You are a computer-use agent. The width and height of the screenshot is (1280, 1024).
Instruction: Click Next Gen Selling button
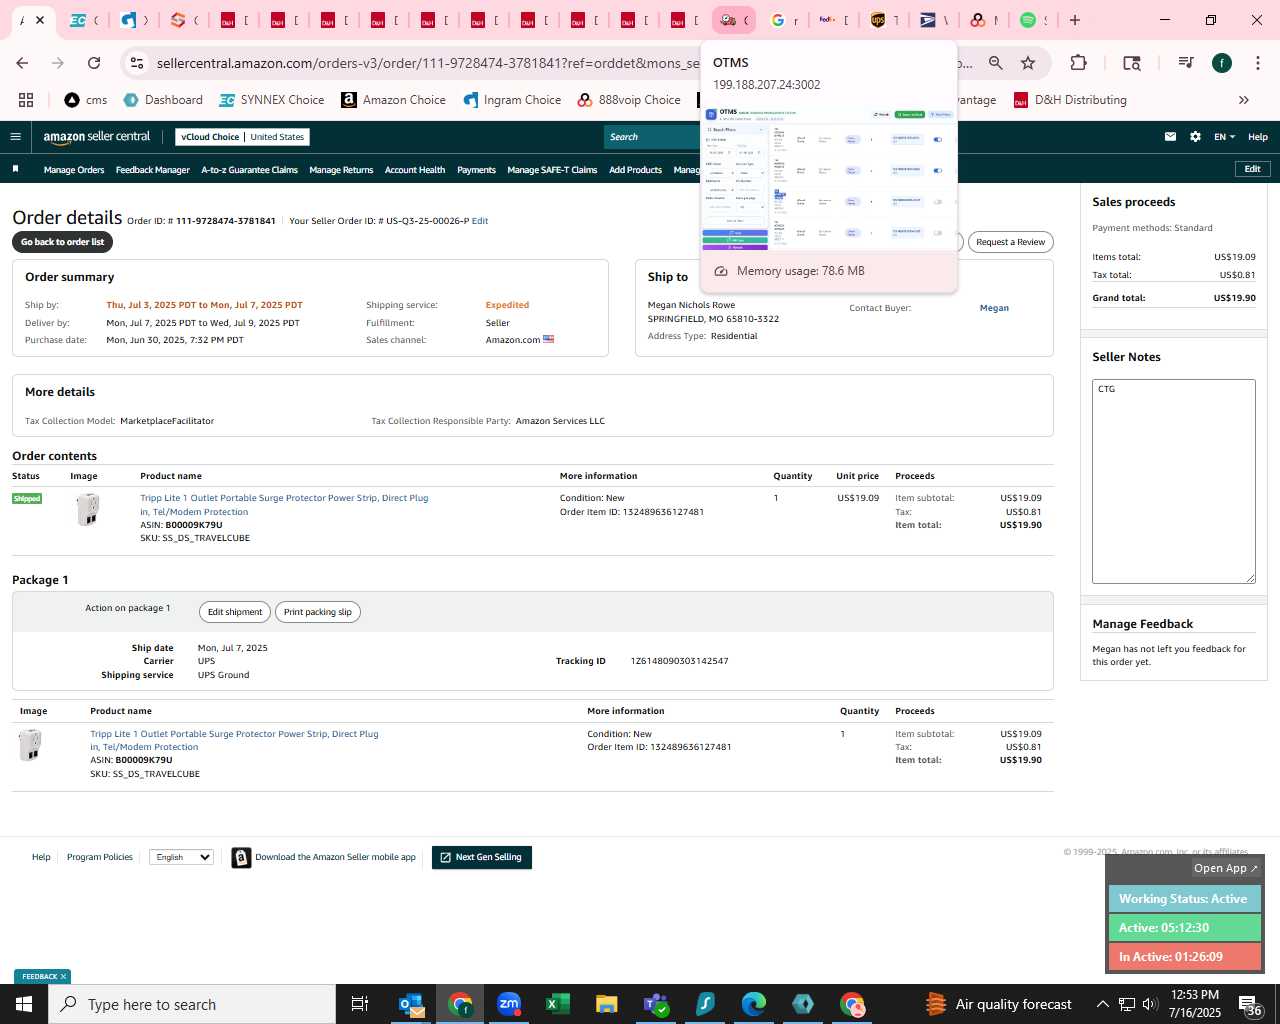(x=481, y=857)
